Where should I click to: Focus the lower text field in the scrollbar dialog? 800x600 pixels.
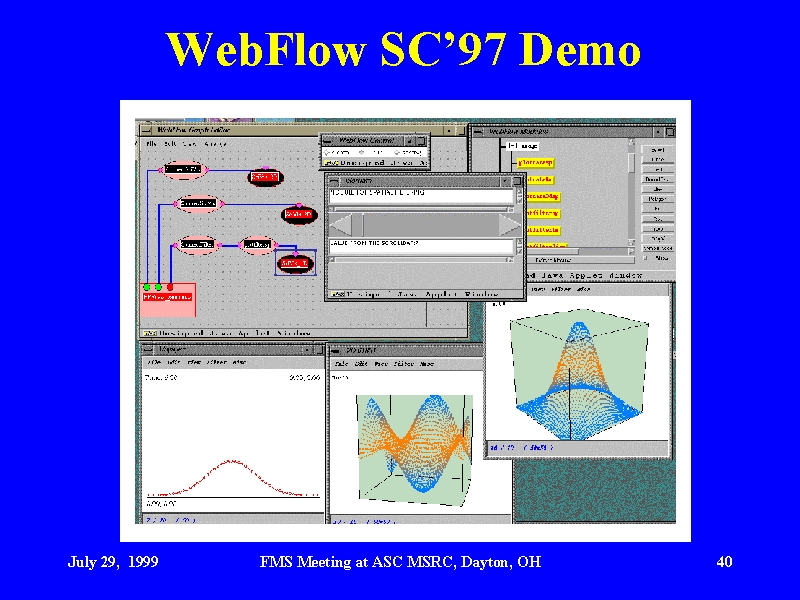tap(421, 246)
